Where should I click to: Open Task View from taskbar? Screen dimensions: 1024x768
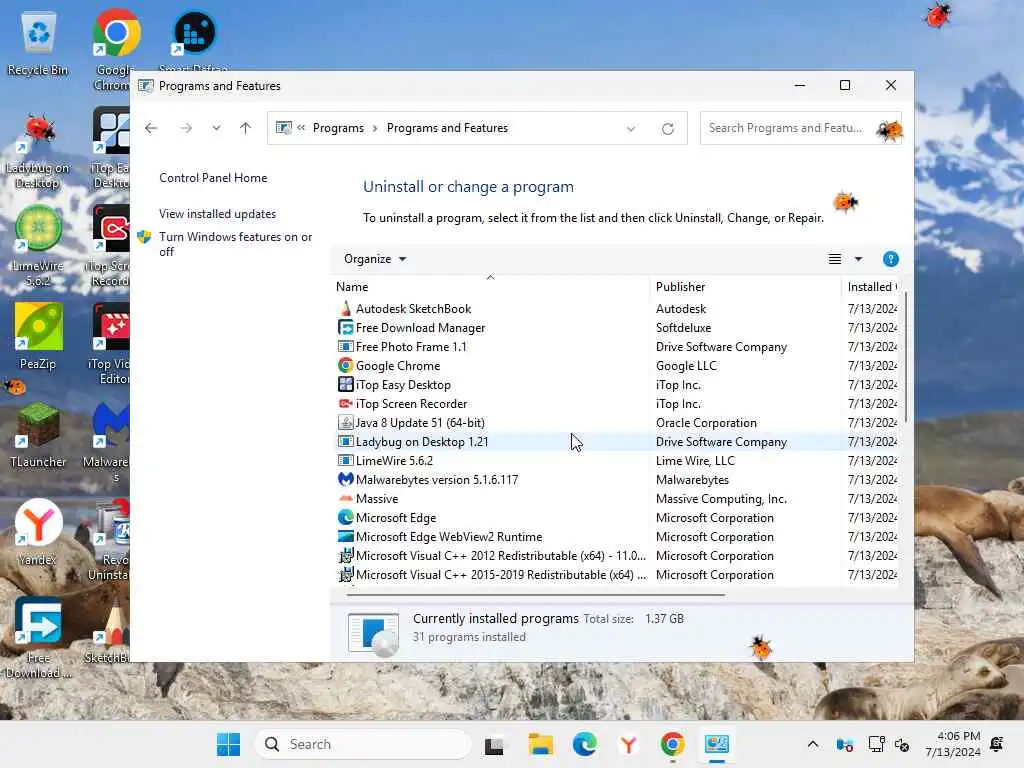click(x=494, y=744)
